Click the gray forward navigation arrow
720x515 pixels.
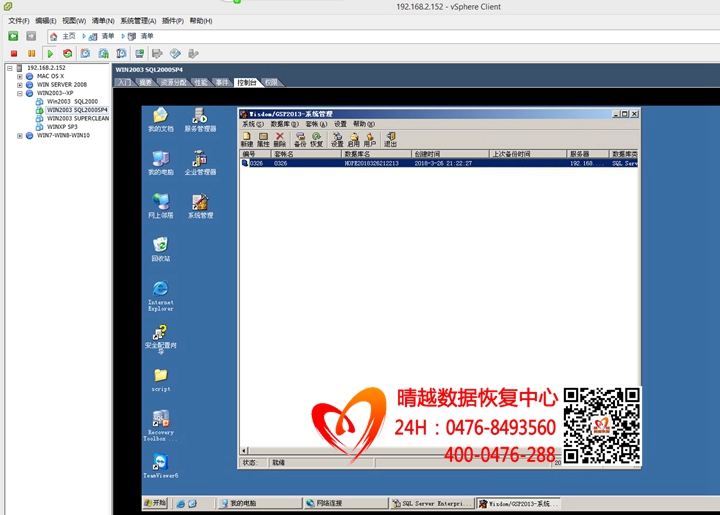tap(31, 36)
